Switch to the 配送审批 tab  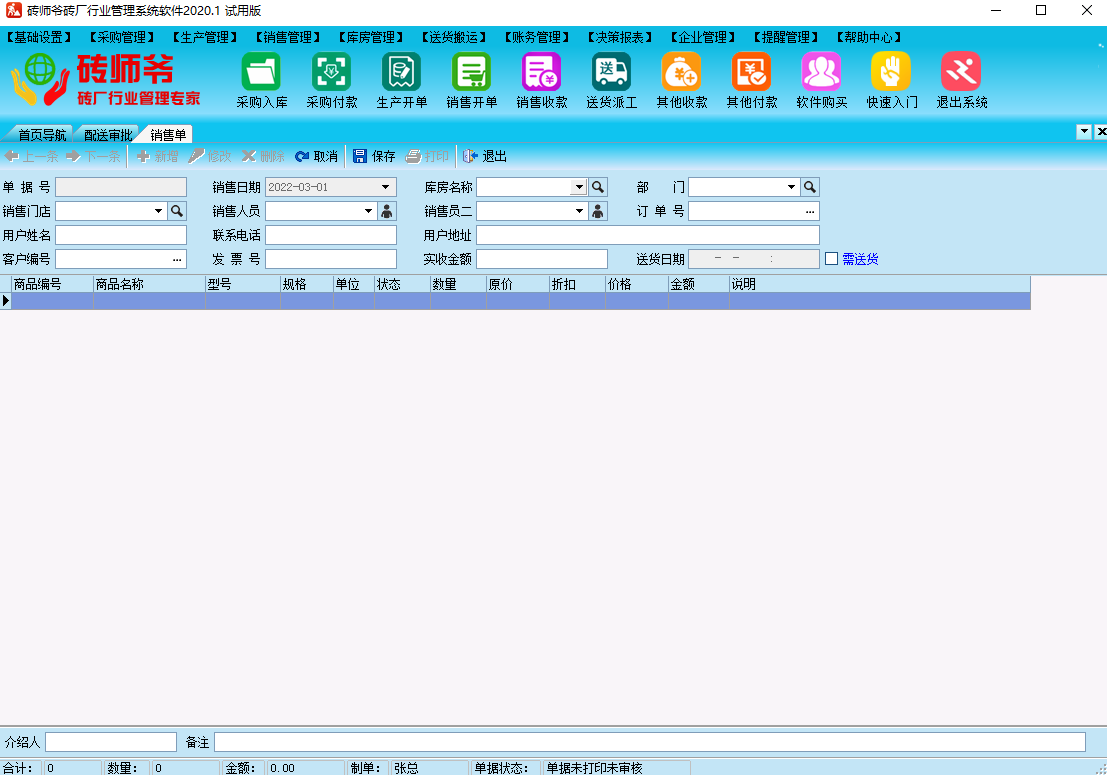click(108, 134)
